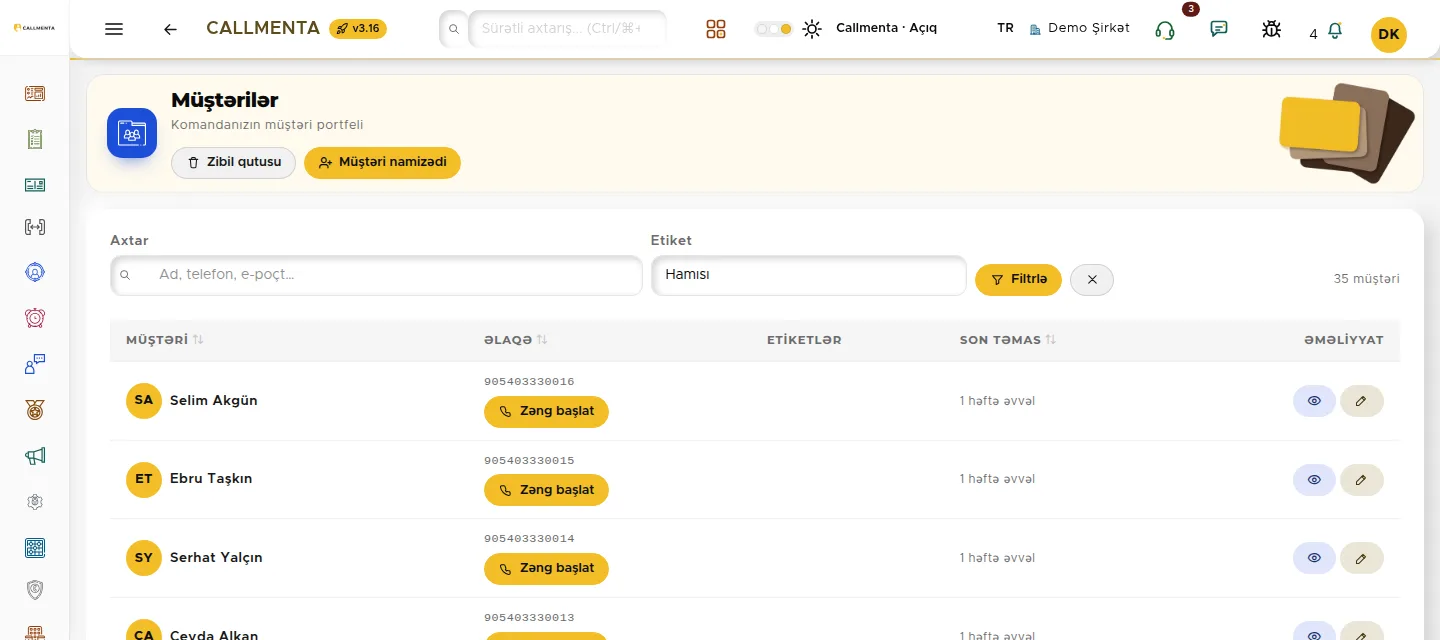Click the SY avatar of Serhat Yalçın
Screen dimensions: 1440x640
[x=144, y=557]
